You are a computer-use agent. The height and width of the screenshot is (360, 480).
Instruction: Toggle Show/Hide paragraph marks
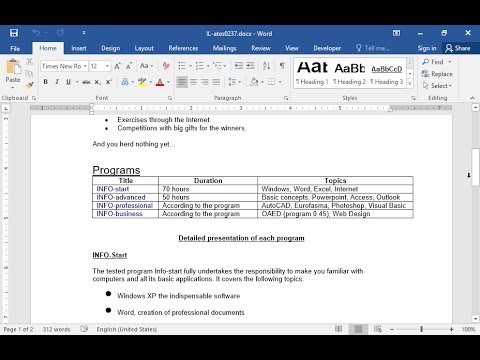282,66
